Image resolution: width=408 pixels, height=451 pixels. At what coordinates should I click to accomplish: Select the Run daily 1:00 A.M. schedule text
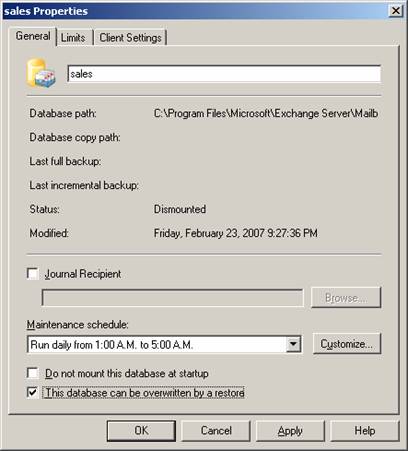112,345
